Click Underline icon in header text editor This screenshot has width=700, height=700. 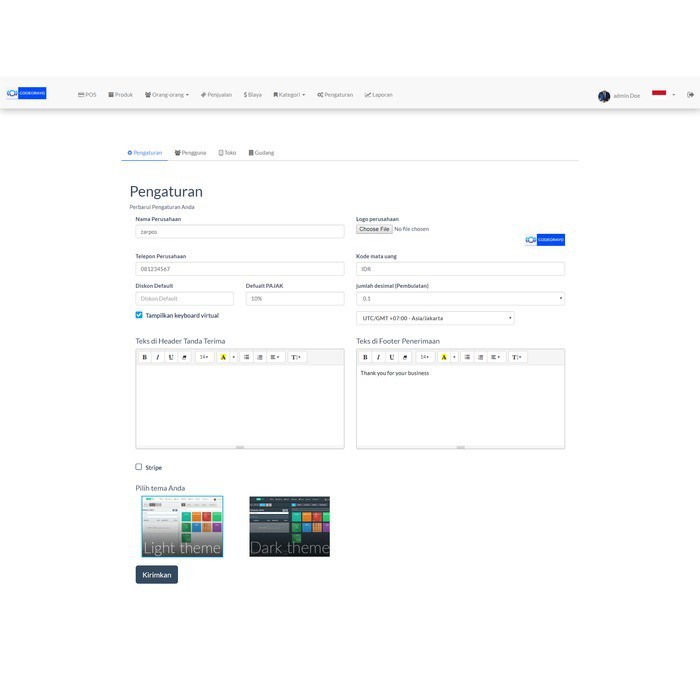pyautogui.click(x=171, y=357)
